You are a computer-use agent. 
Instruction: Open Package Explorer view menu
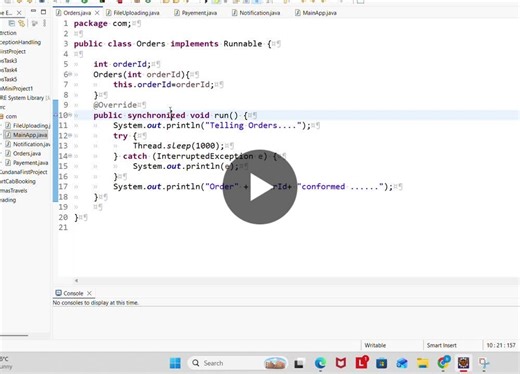click(44, 23)
